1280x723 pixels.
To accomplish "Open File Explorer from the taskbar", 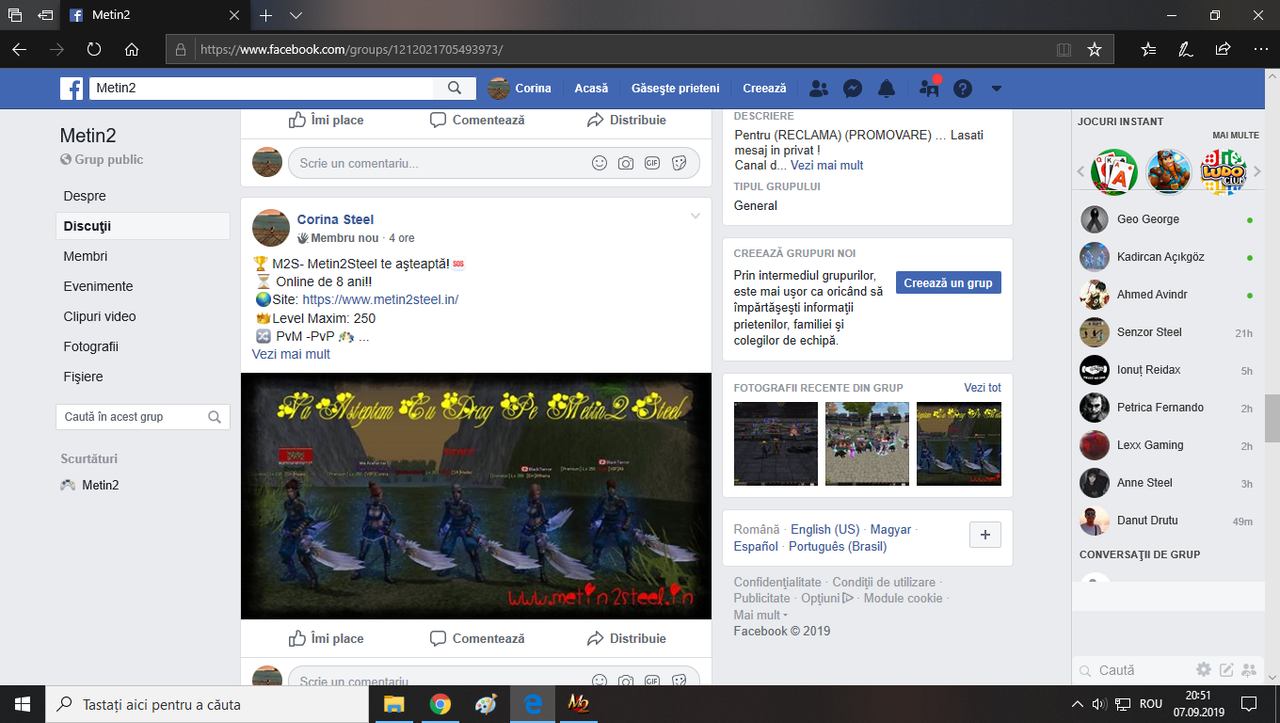I will [x=394, y=704].
